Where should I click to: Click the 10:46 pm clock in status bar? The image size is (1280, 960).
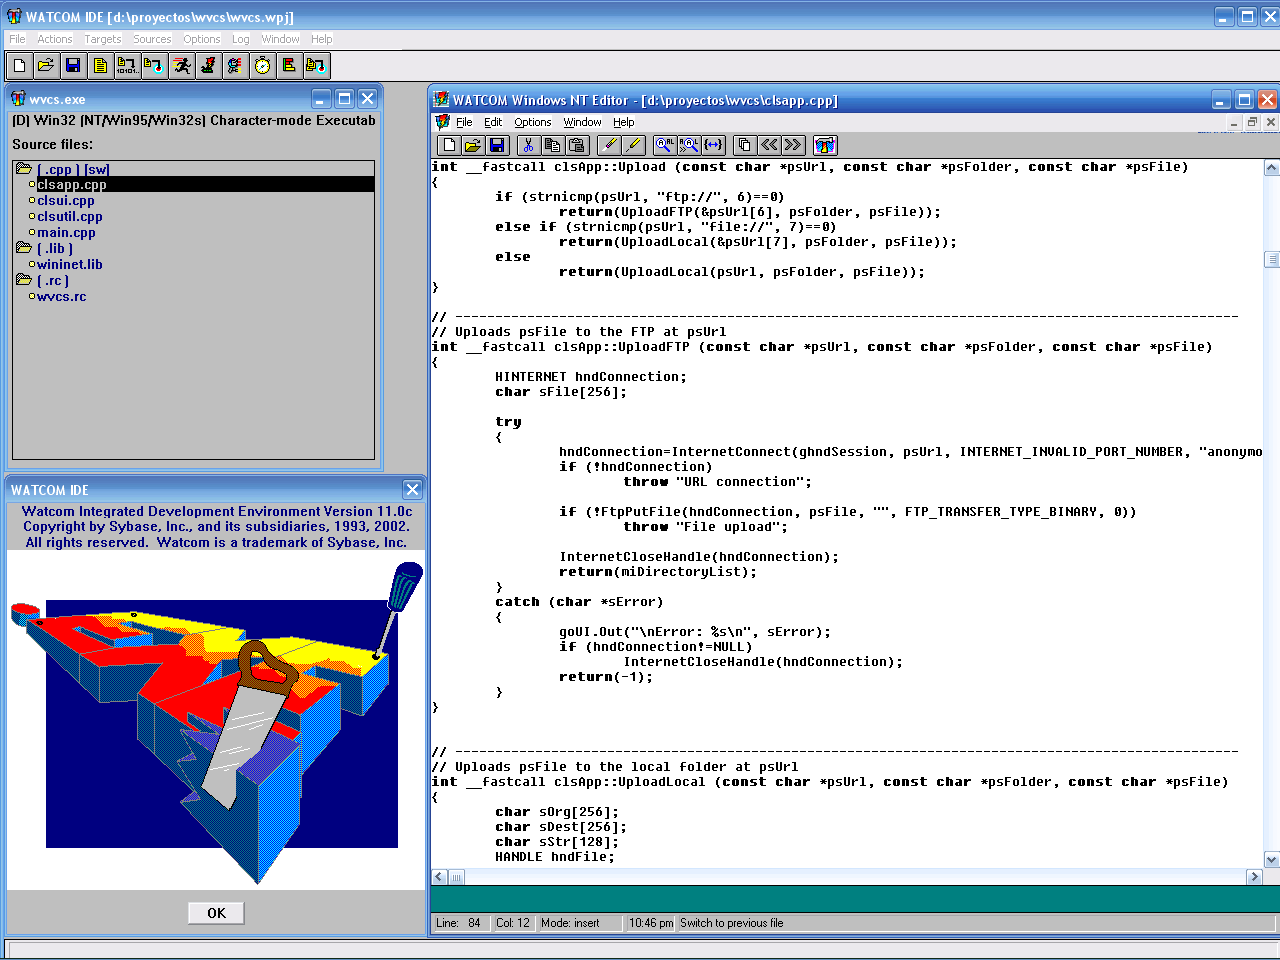click(651, 923)
